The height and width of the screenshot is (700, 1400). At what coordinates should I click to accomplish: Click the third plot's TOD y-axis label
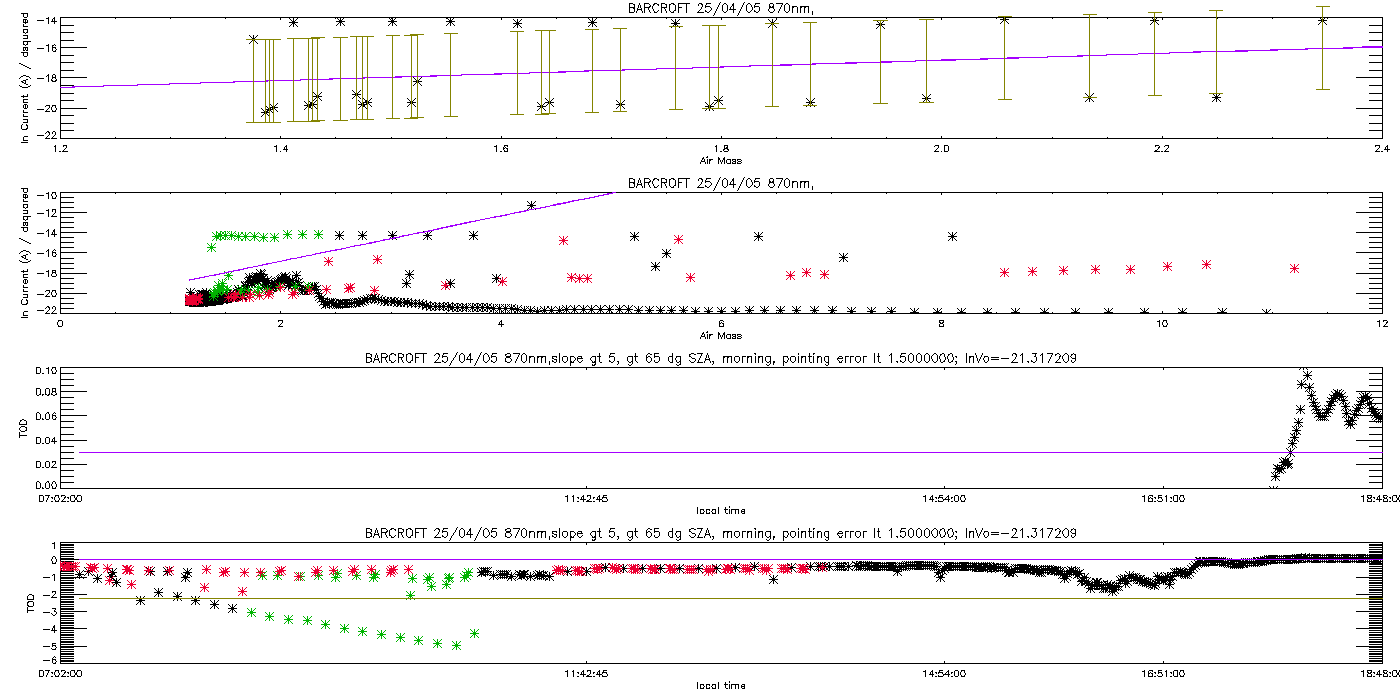27,428
